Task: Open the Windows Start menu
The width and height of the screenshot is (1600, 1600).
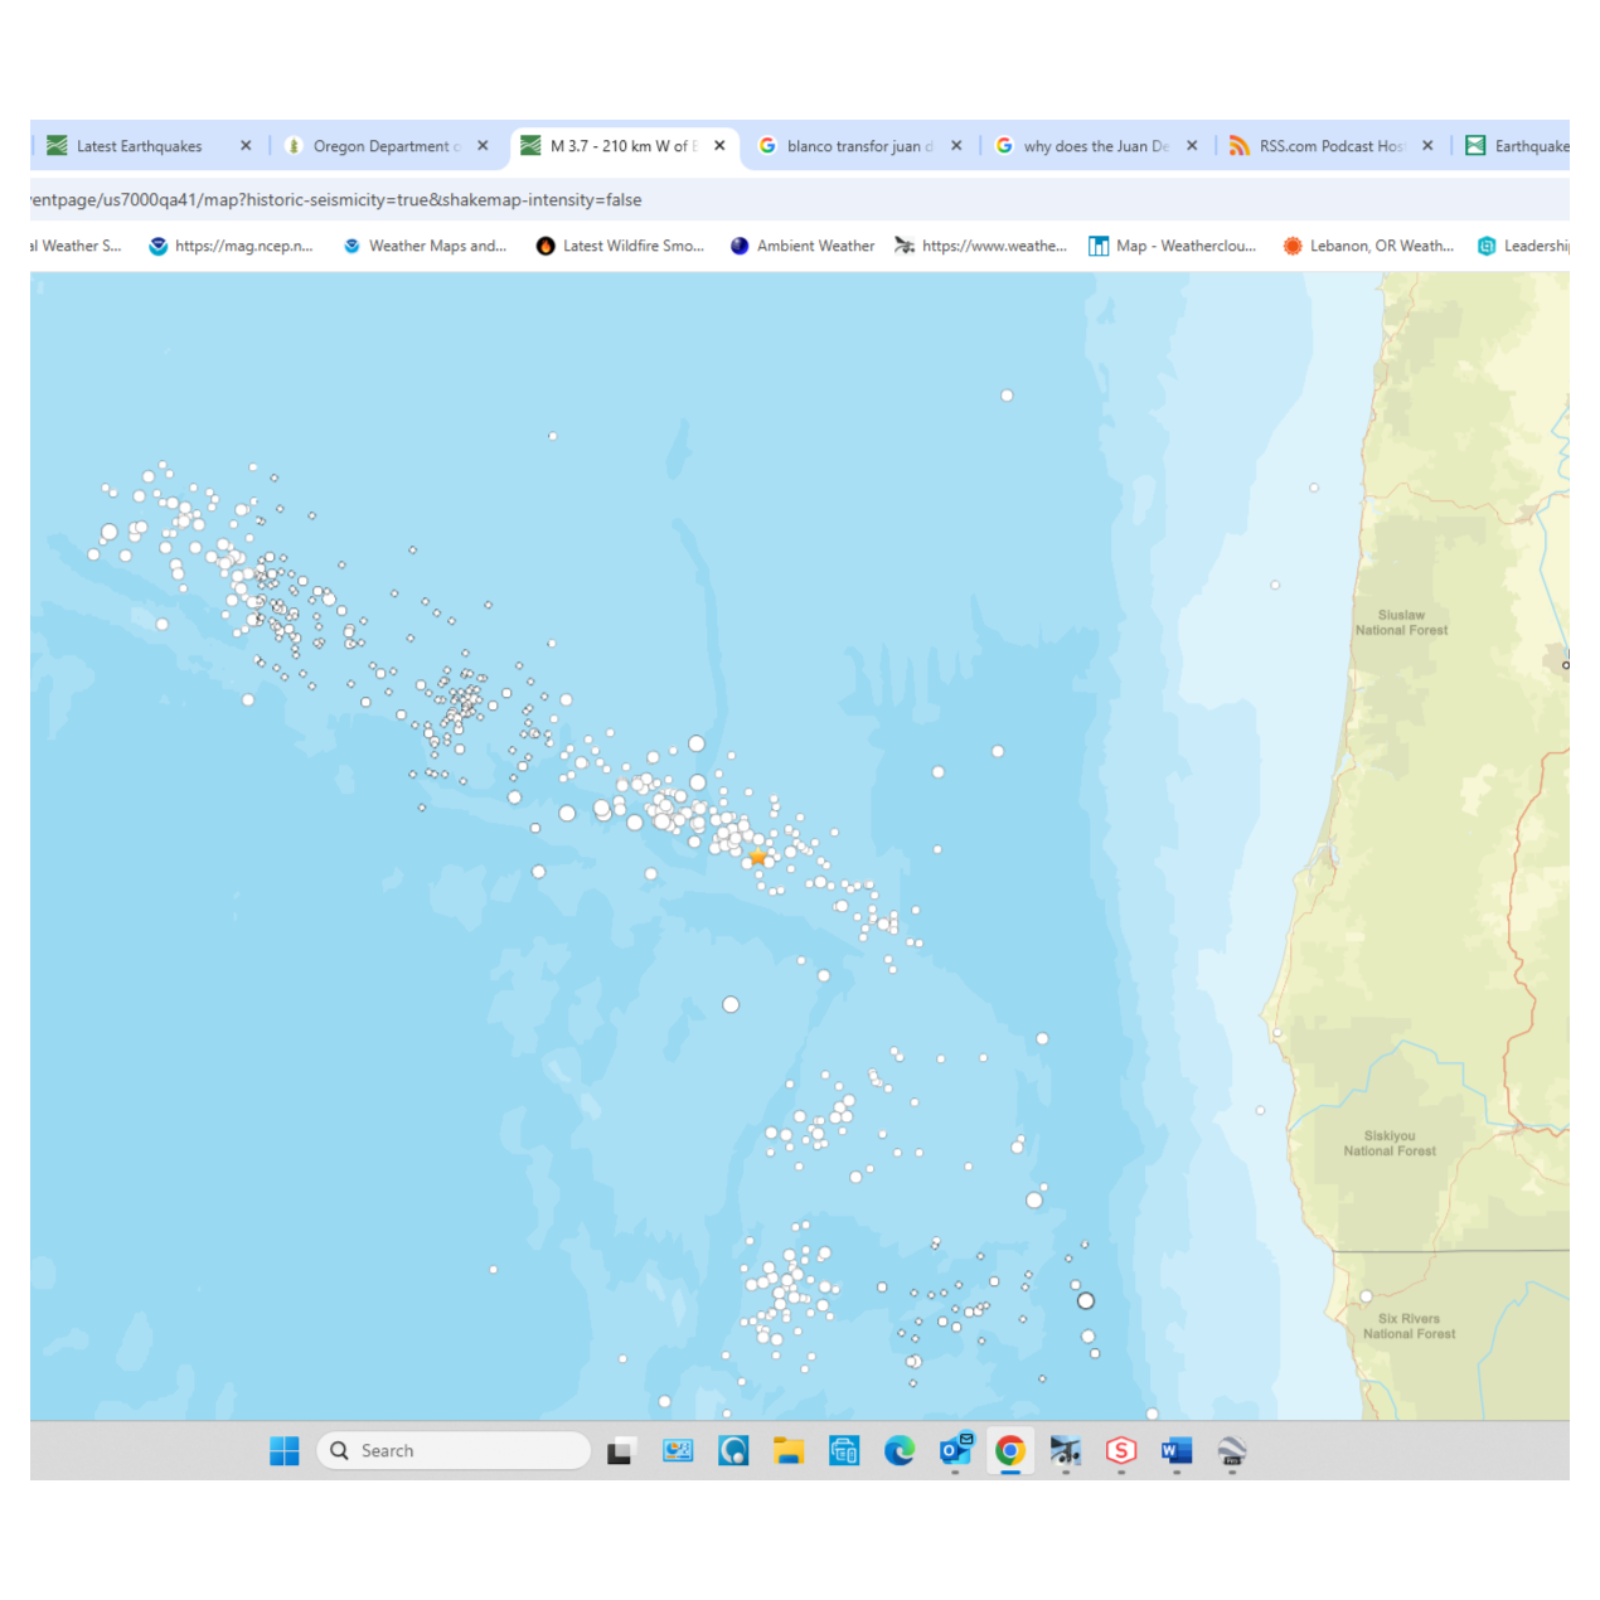Action: [284, 1450]
